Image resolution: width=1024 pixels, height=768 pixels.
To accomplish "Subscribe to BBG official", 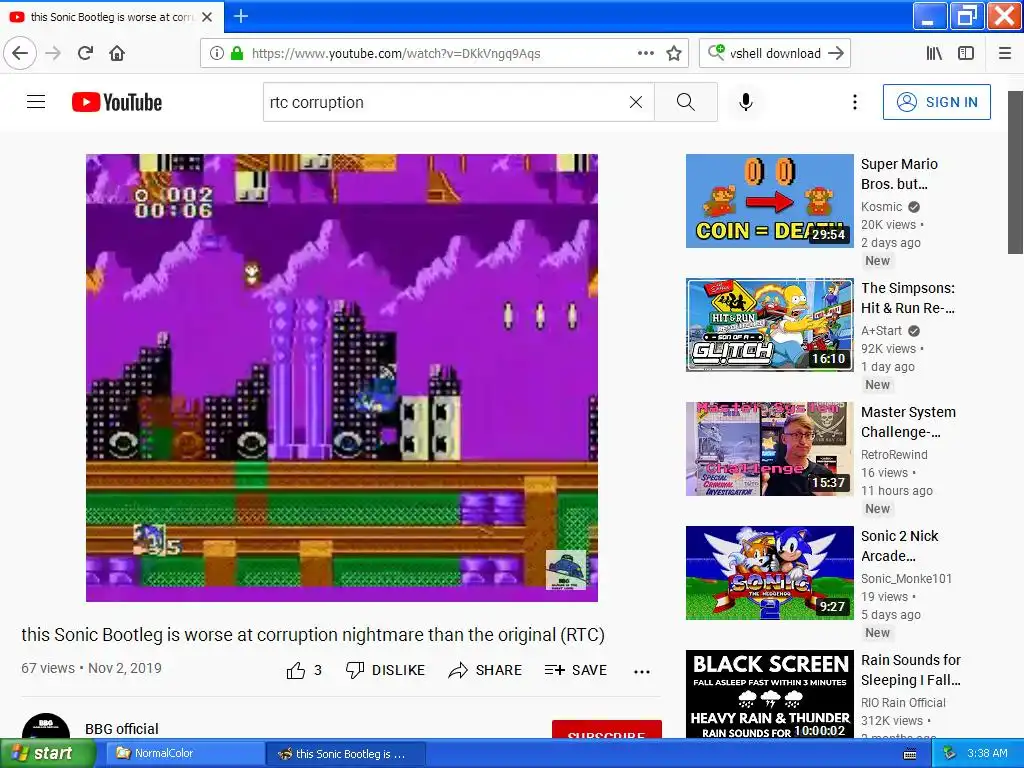I will (x=607, y=729).
